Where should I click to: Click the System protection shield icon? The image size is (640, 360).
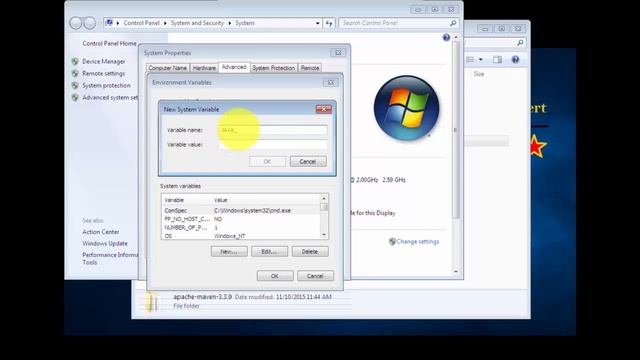pyautogui.click(x=75, y=85)
